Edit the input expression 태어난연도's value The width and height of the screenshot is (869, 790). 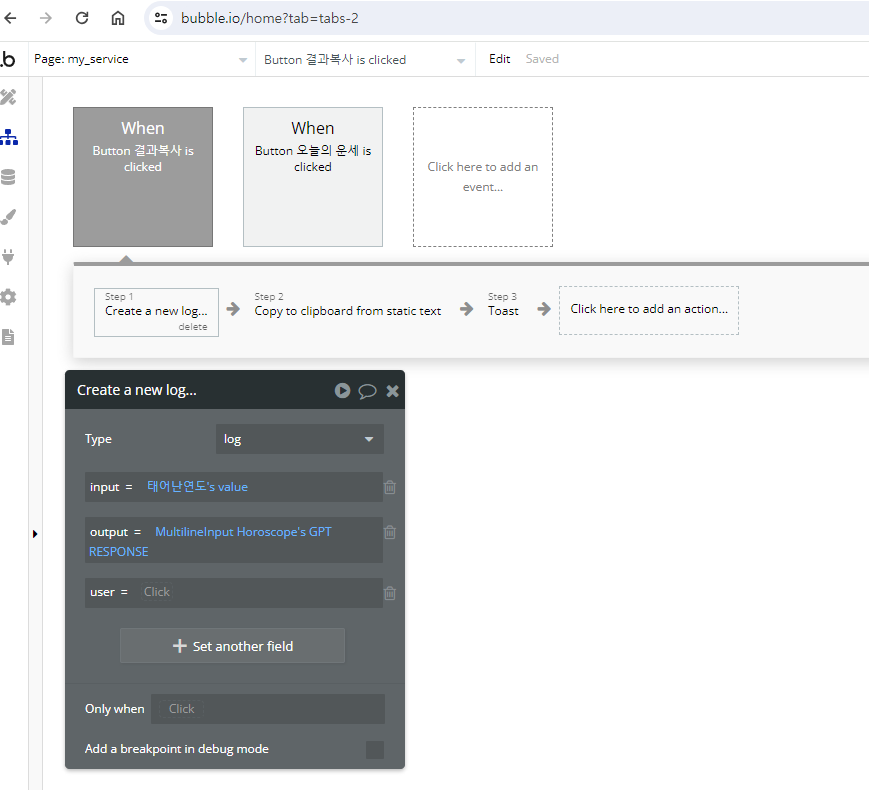point(197,487)
